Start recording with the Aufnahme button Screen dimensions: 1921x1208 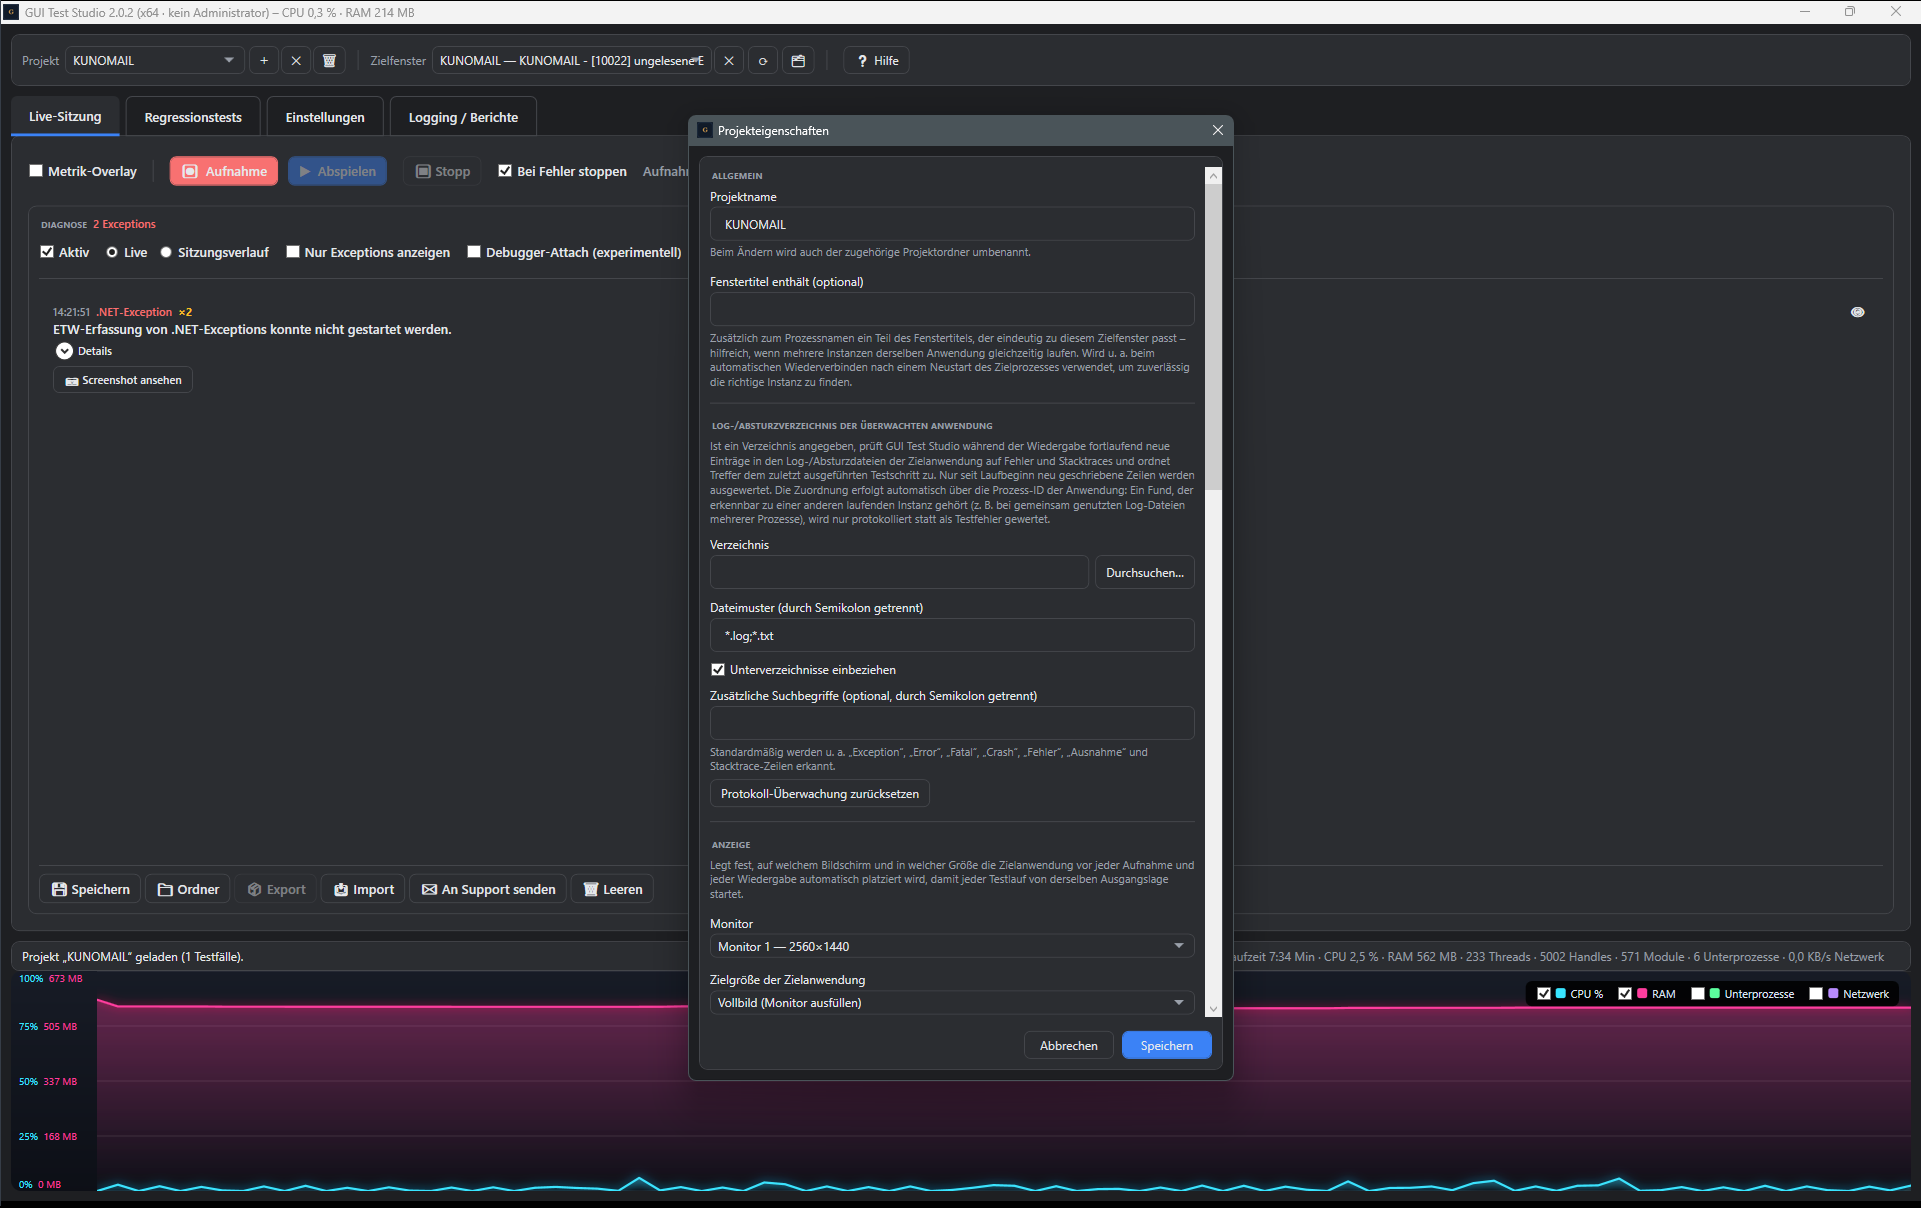(224, 171)
